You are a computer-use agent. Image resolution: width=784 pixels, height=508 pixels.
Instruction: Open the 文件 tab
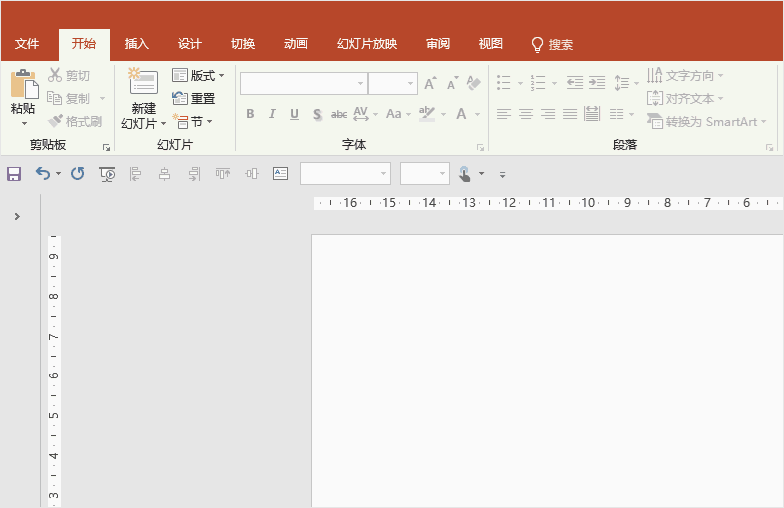coord(27,44)
